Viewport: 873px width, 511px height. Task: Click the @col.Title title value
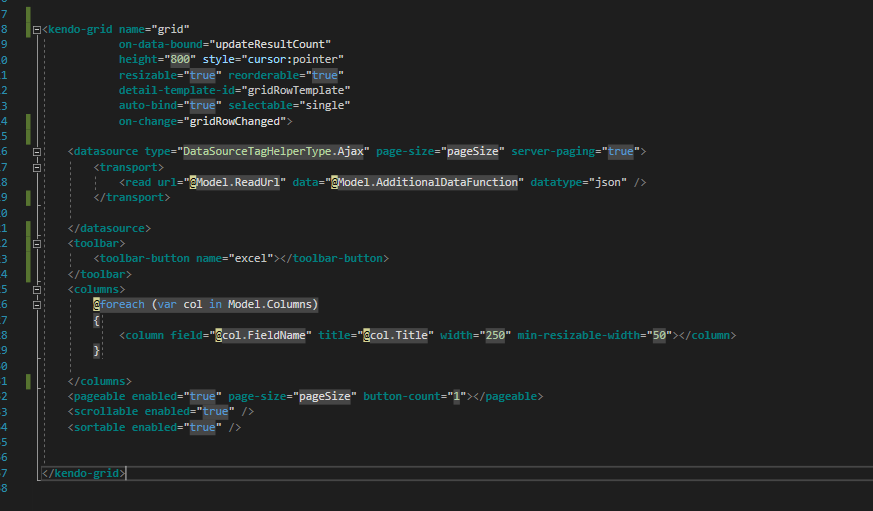pos(395,335)
